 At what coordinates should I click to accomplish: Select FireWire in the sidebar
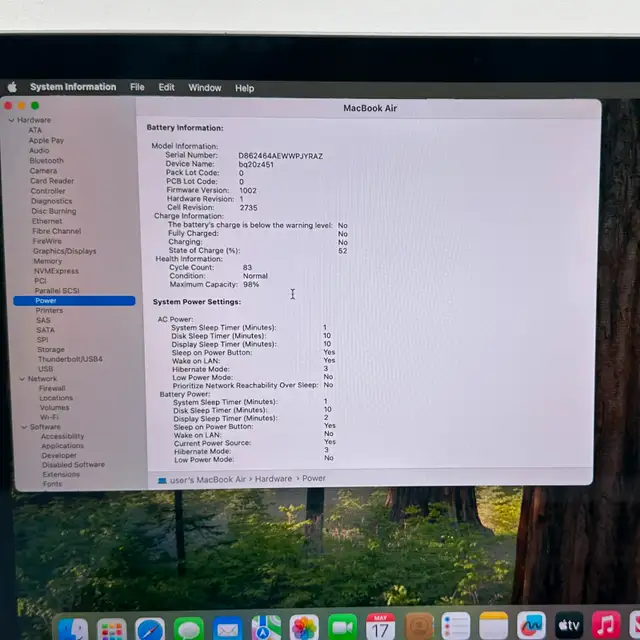(47, 241)
